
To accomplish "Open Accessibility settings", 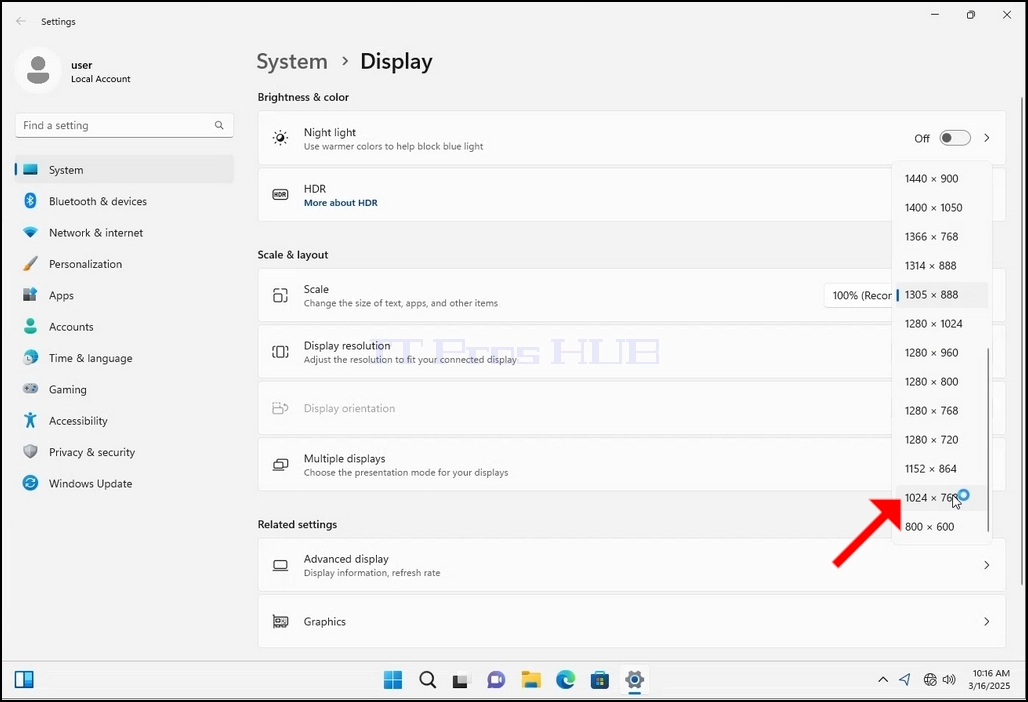I will pyautogui.click(x=124, y=421).
